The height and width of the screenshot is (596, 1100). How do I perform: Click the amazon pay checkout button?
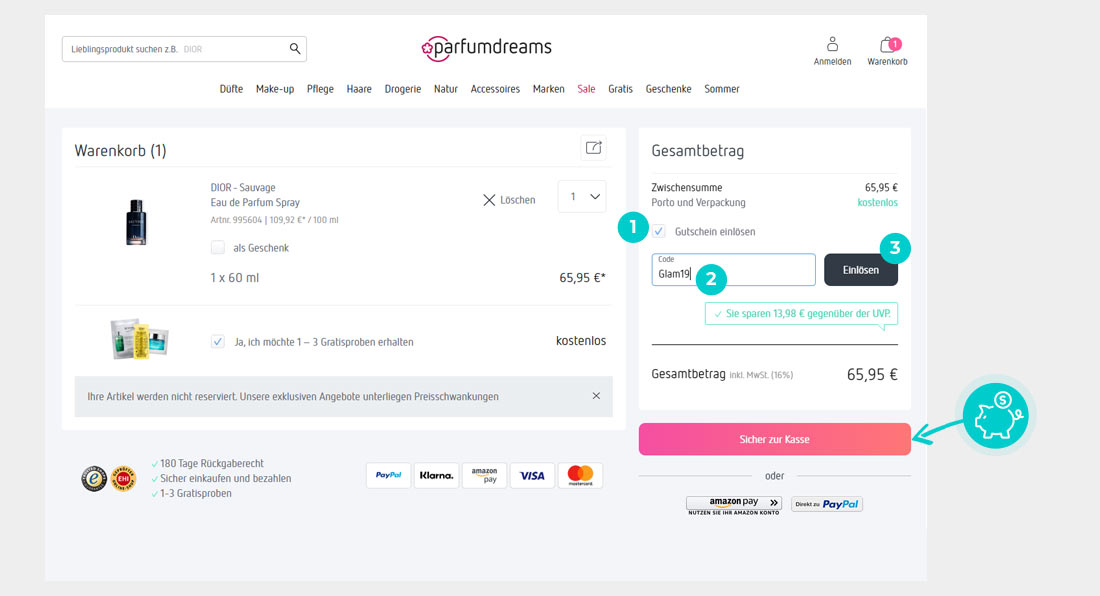pos(734,505)
